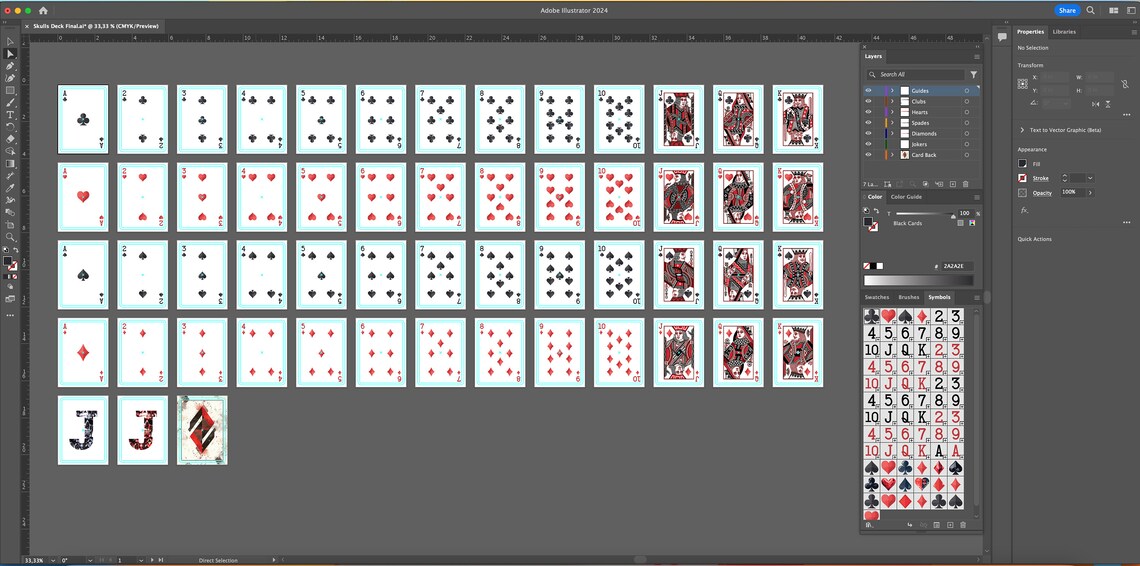Image resolution: width=1140 pixels, height=566 pixels.
Task: Select the Curvature tool
Action: [x=10, y=78]
